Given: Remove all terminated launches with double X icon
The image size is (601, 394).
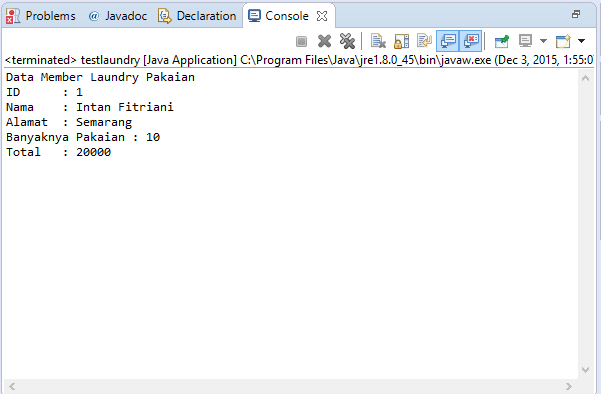Looking at the screenshot, I should click(x=347, y=41).
